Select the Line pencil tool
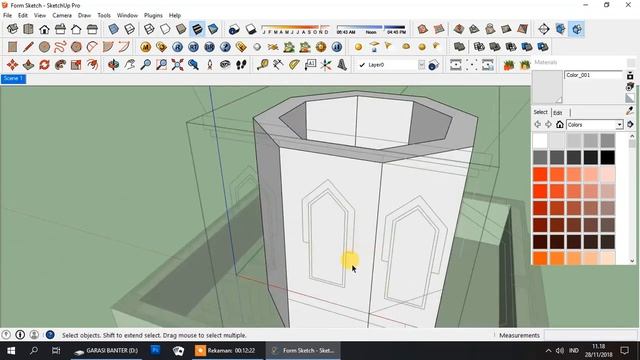 28,47
